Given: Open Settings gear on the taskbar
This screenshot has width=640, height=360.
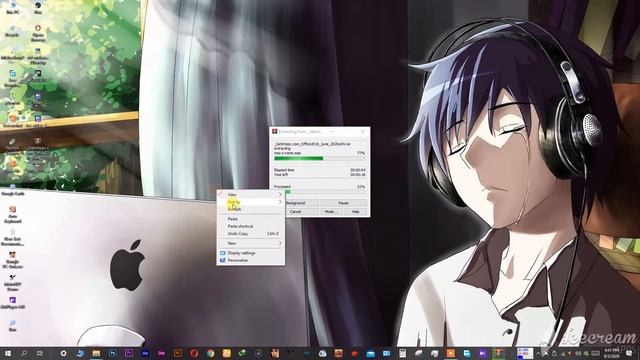Looking at the screenshot, I should [63, 353].
